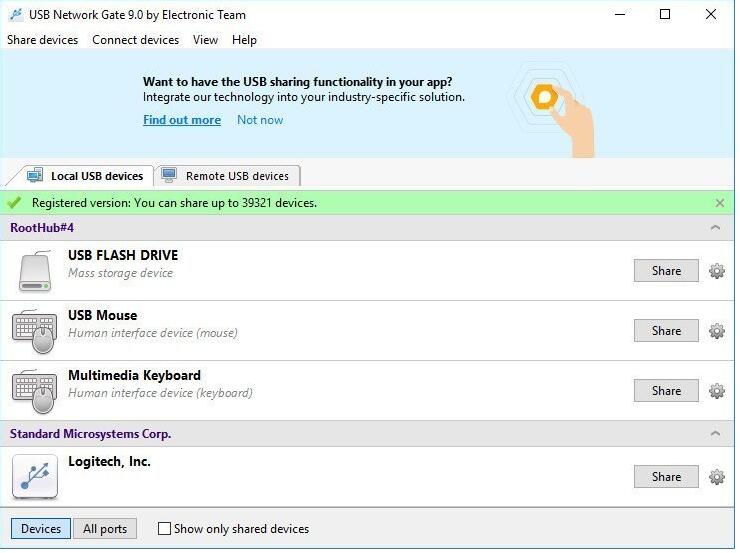The height and width of the screenshot is (553, 740).
Task: Select the USB FLASH DRIVE name text
Action: [x=124, y=257]
